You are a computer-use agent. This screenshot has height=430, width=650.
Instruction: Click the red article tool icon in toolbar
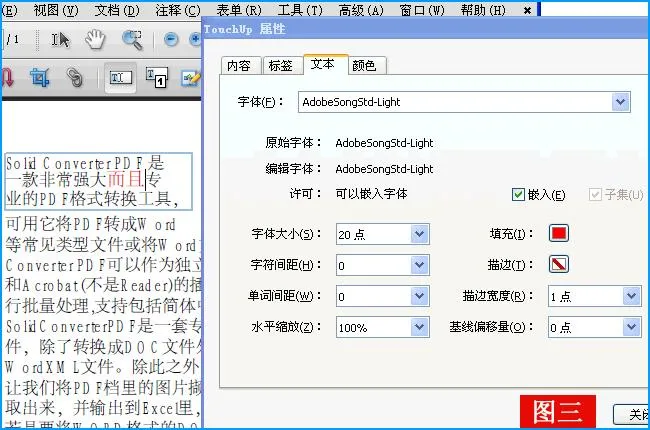[7, 78]
